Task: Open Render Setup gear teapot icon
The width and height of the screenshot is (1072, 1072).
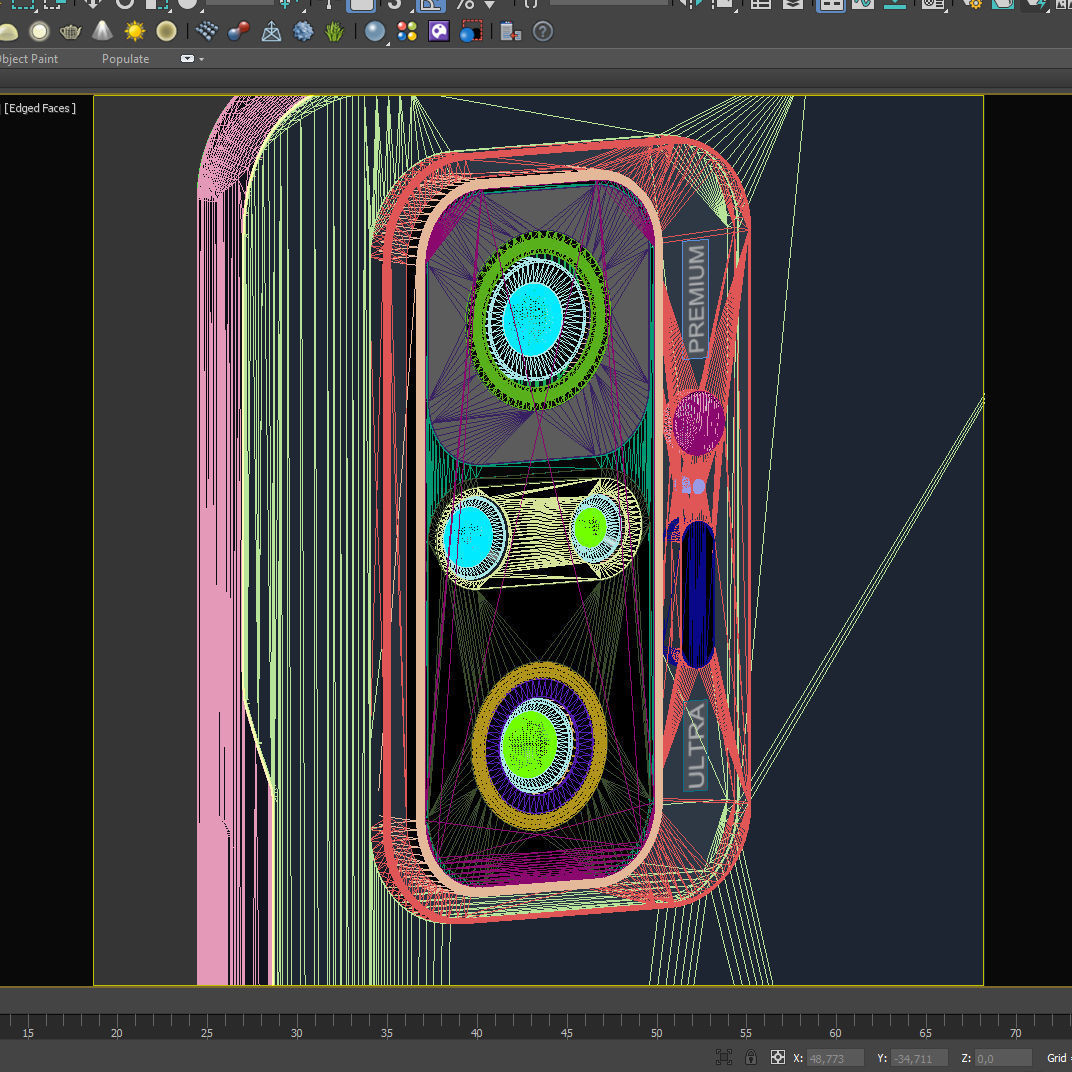Action: click(x=972, y=4)
